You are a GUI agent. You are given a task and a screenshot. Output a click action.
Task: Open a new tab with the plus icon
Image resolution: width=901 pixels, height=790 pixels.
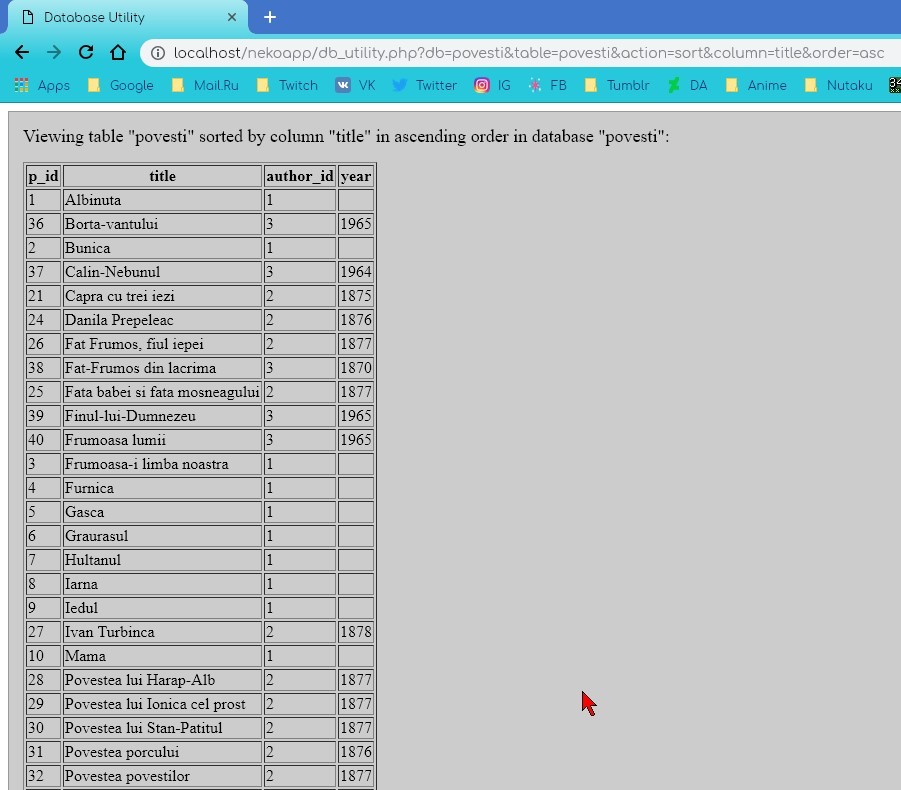(269, 17)
